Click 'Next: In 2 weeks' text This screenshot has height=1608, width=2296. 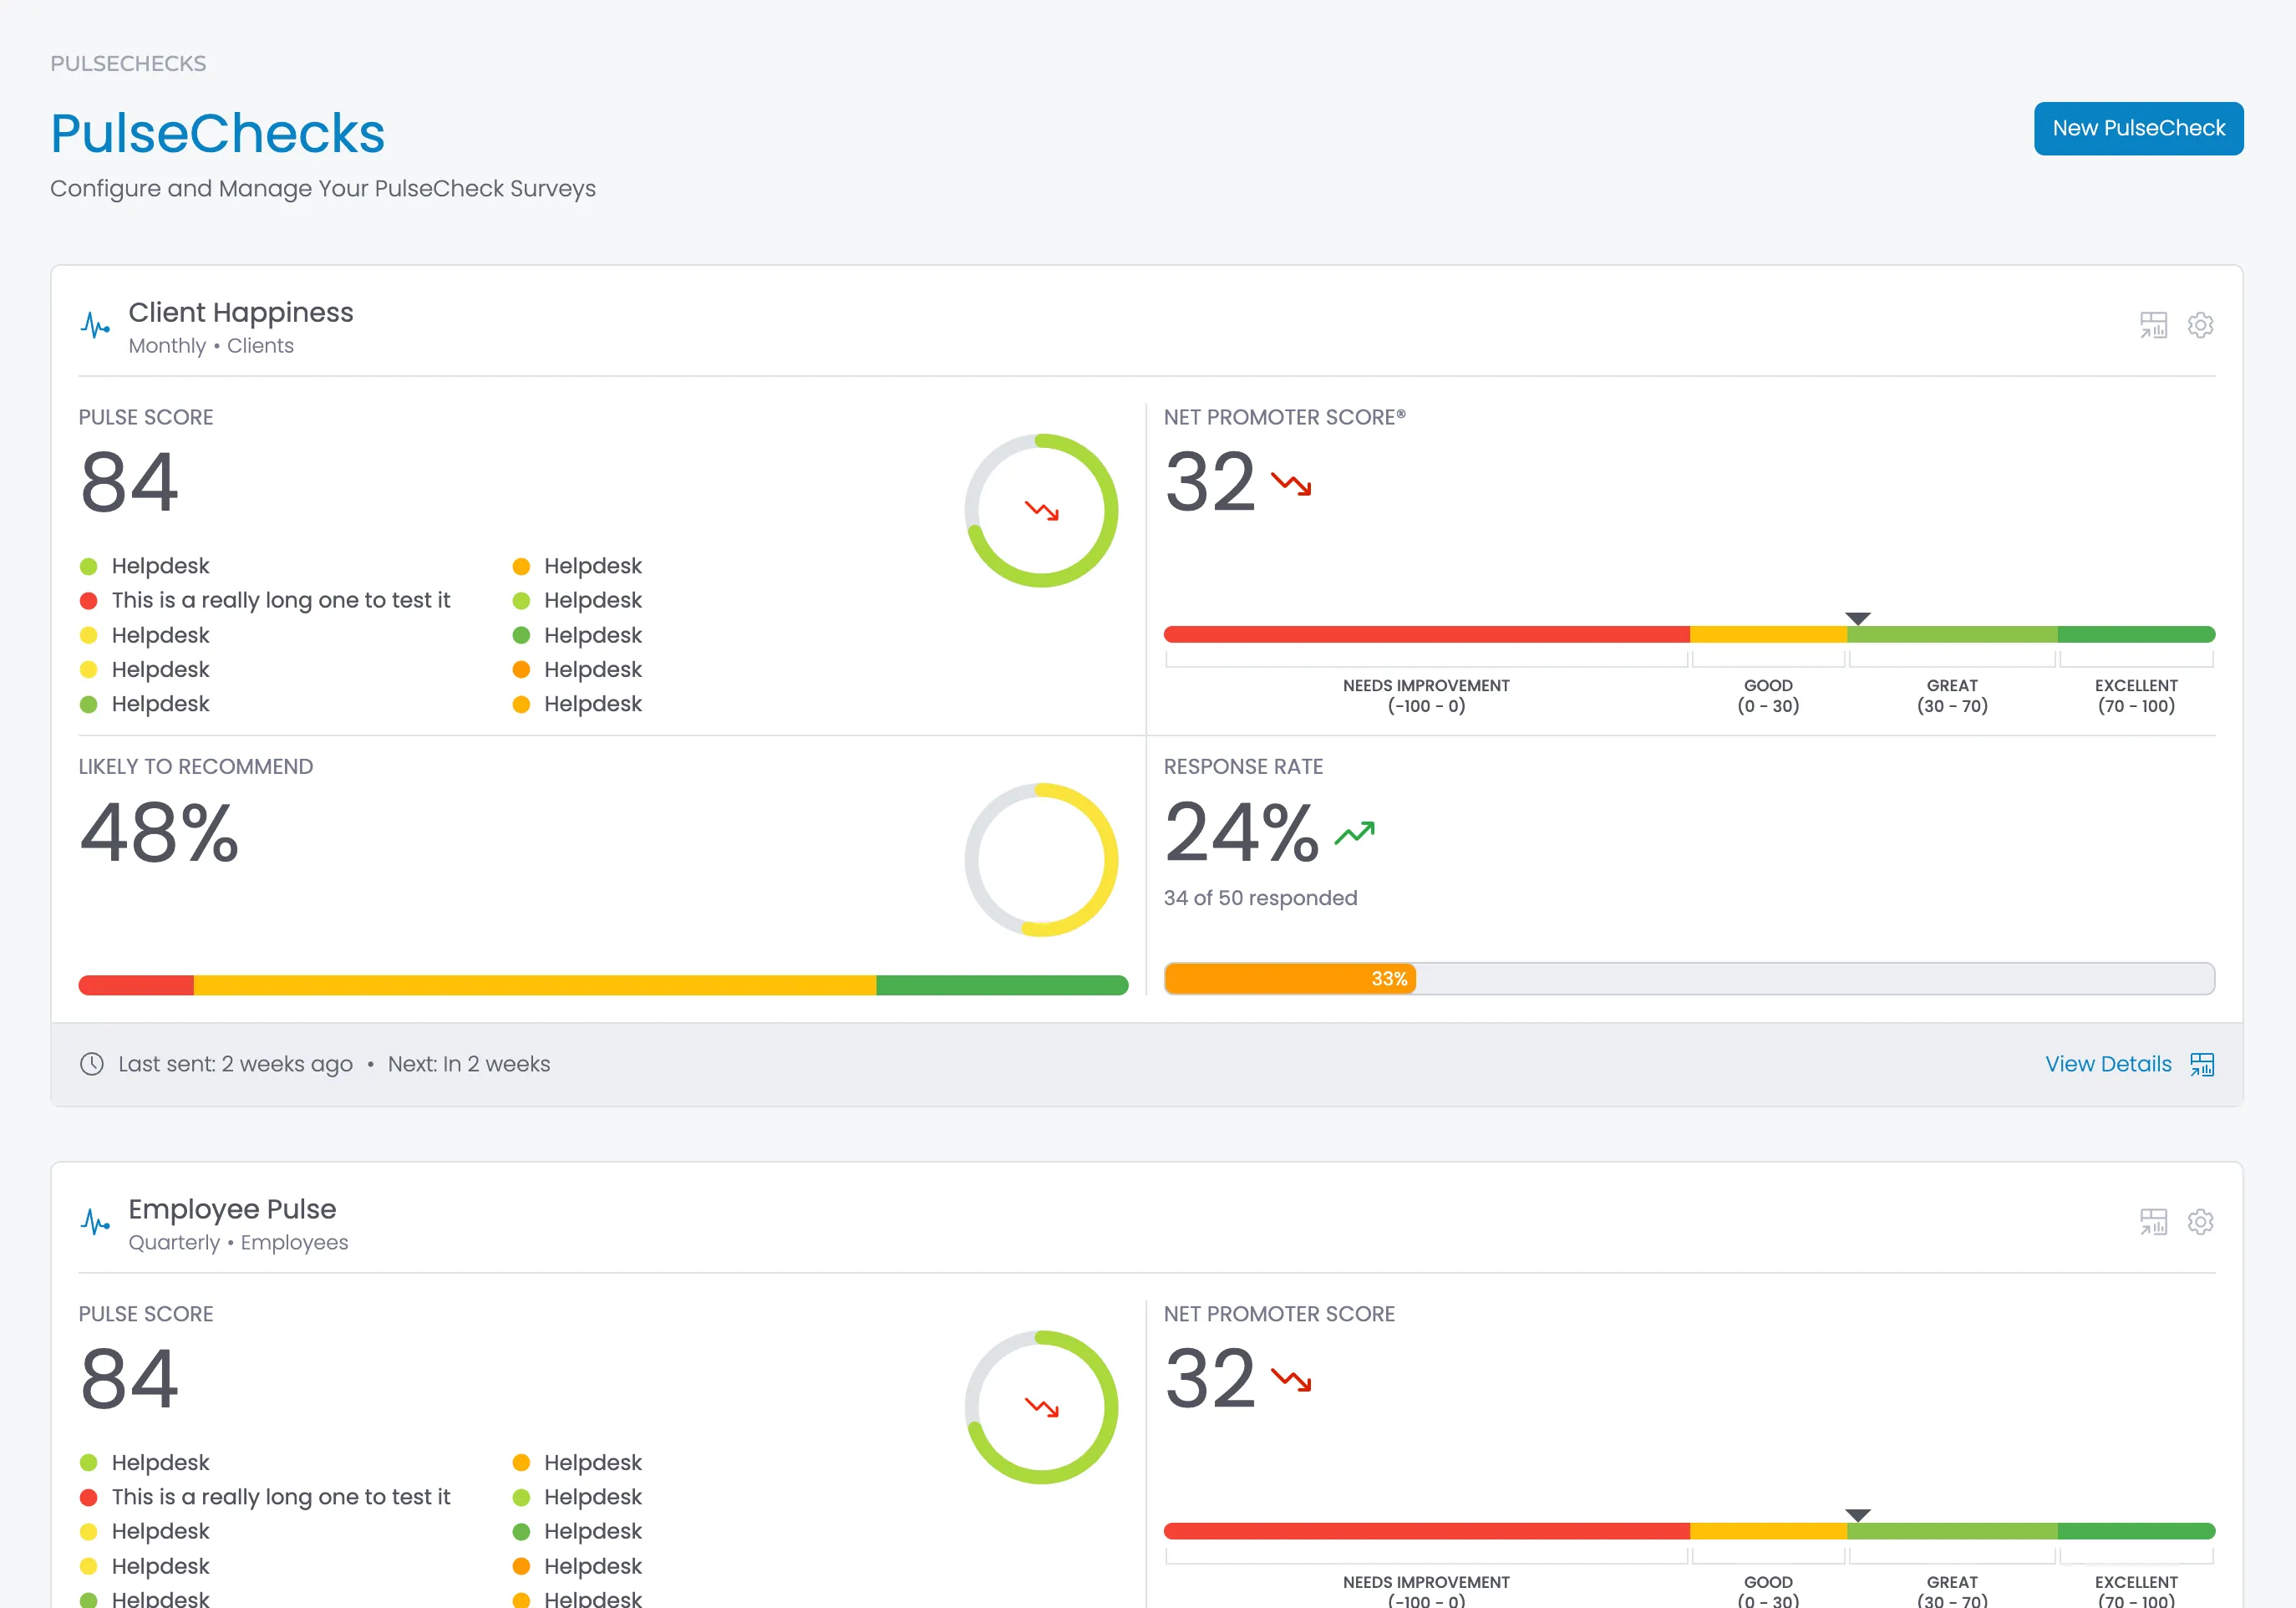pyautogui.click(x=469, y=1064)
